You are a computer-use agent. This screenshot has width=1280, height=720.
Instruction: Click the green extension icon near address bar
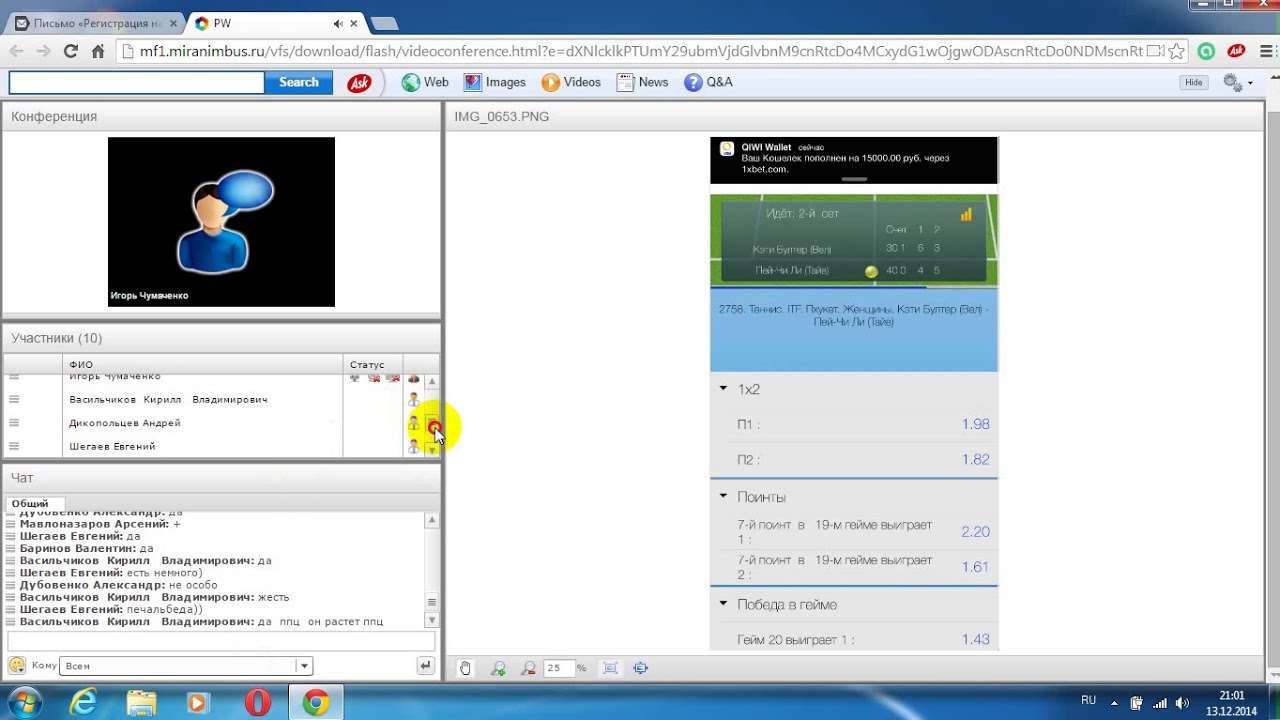pyautogui.click(x=1207, y=51)
